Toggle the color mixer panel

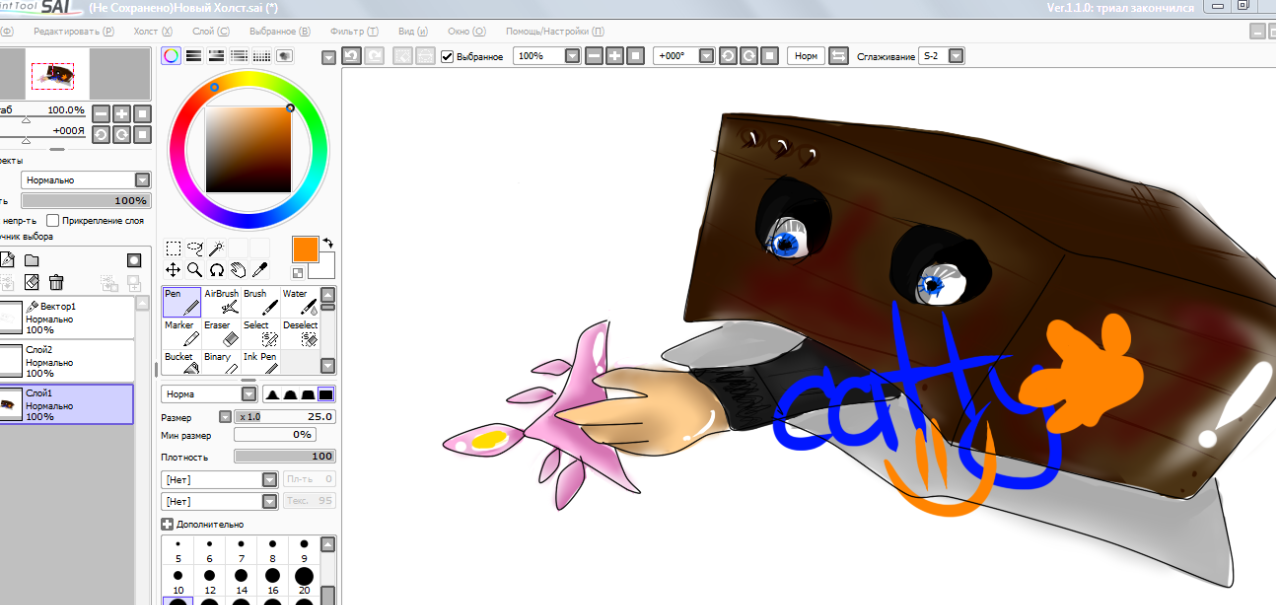point(239,56)
